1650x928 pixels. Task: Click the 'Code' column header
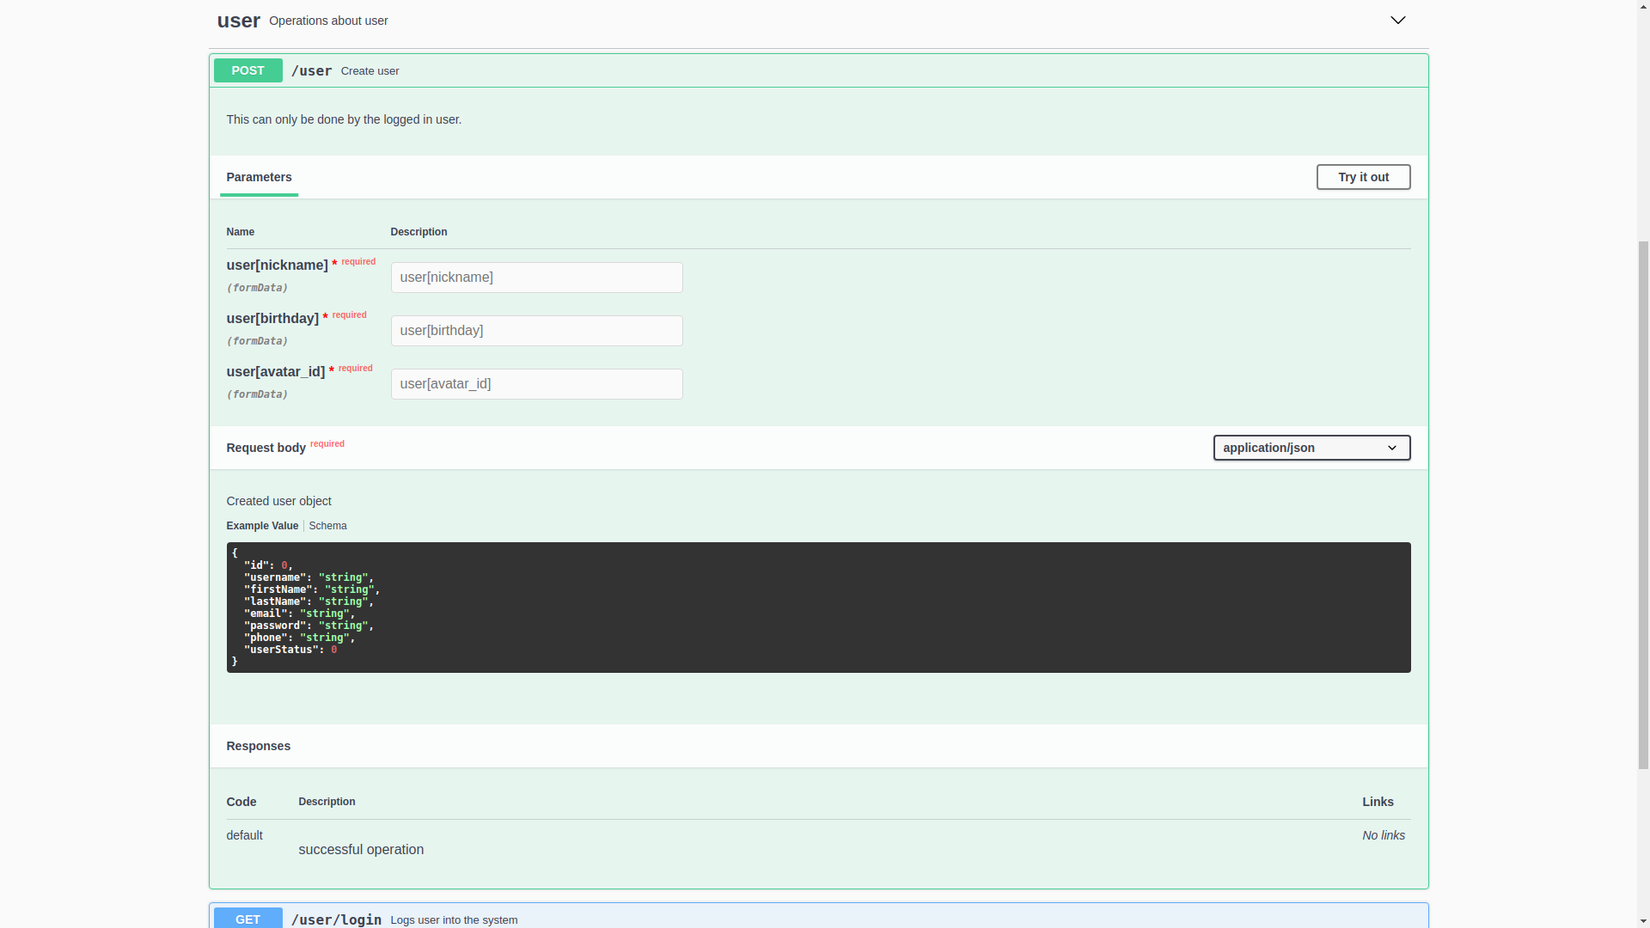point(241,802)
